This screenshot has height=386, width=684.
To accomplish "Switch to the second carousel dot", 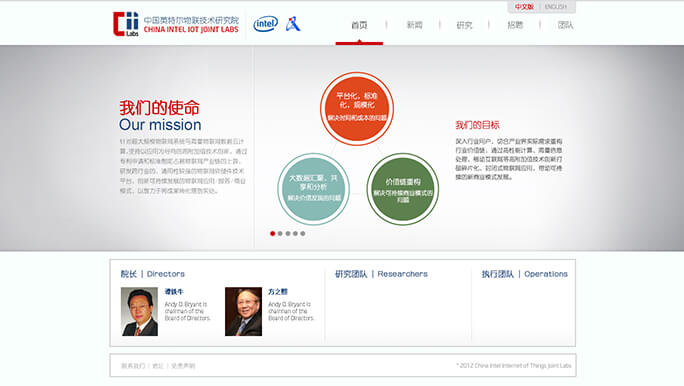I will click(x=280, y=233).
